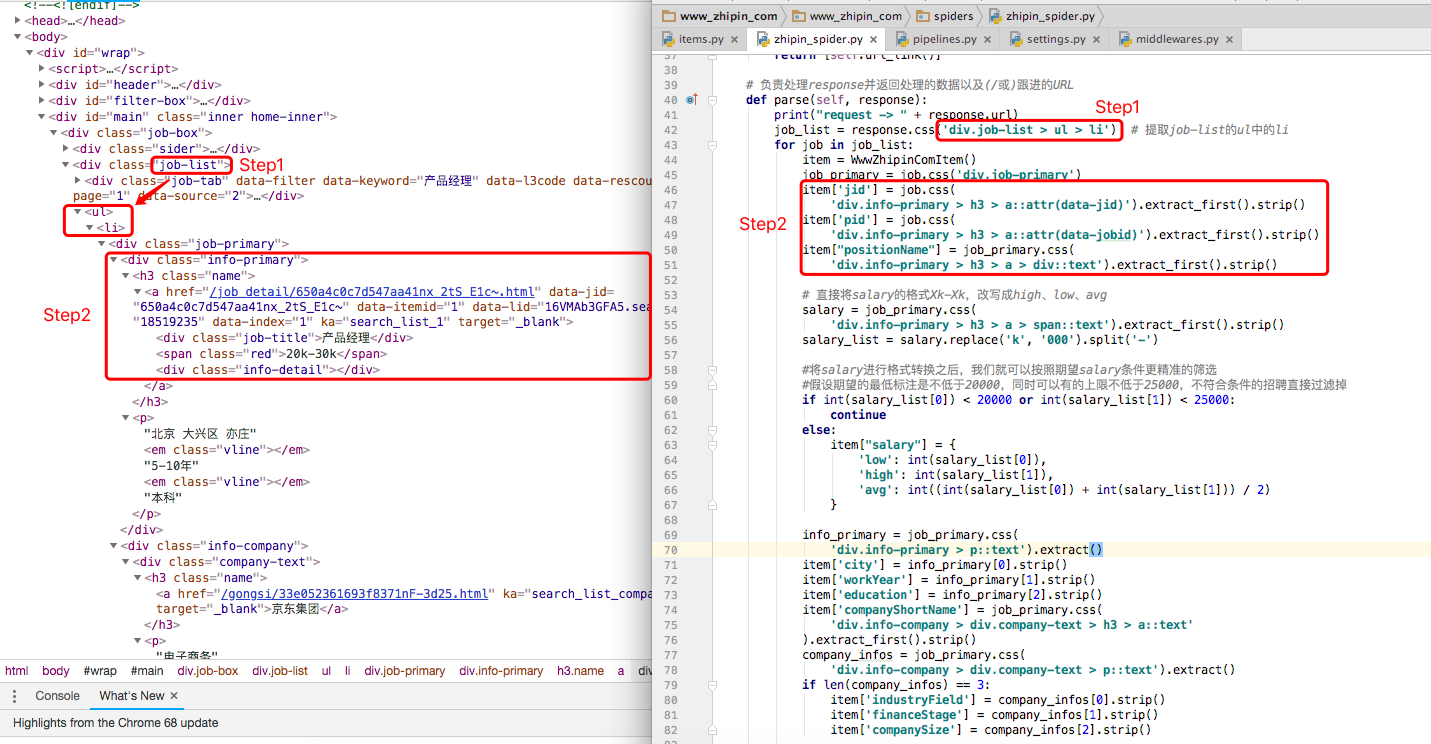Expand the div id header node
The height and width of the screenshot is (744, 1431).
(x=42, y=85)
